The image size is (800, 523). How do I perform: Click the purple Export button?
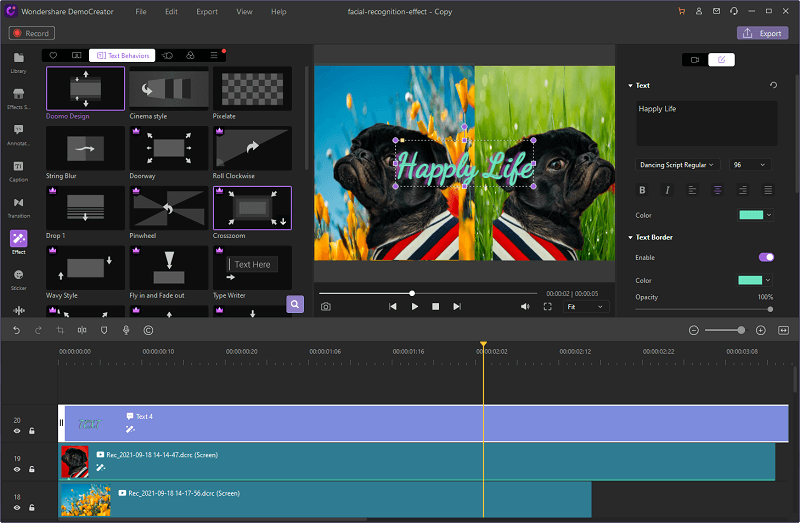pos(762,33)
